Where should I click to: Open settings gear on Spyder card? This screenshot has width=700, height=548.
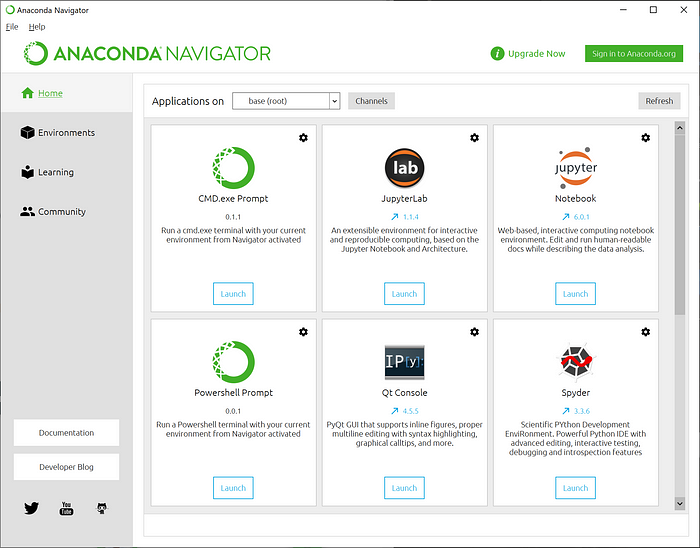coord(646,332)
